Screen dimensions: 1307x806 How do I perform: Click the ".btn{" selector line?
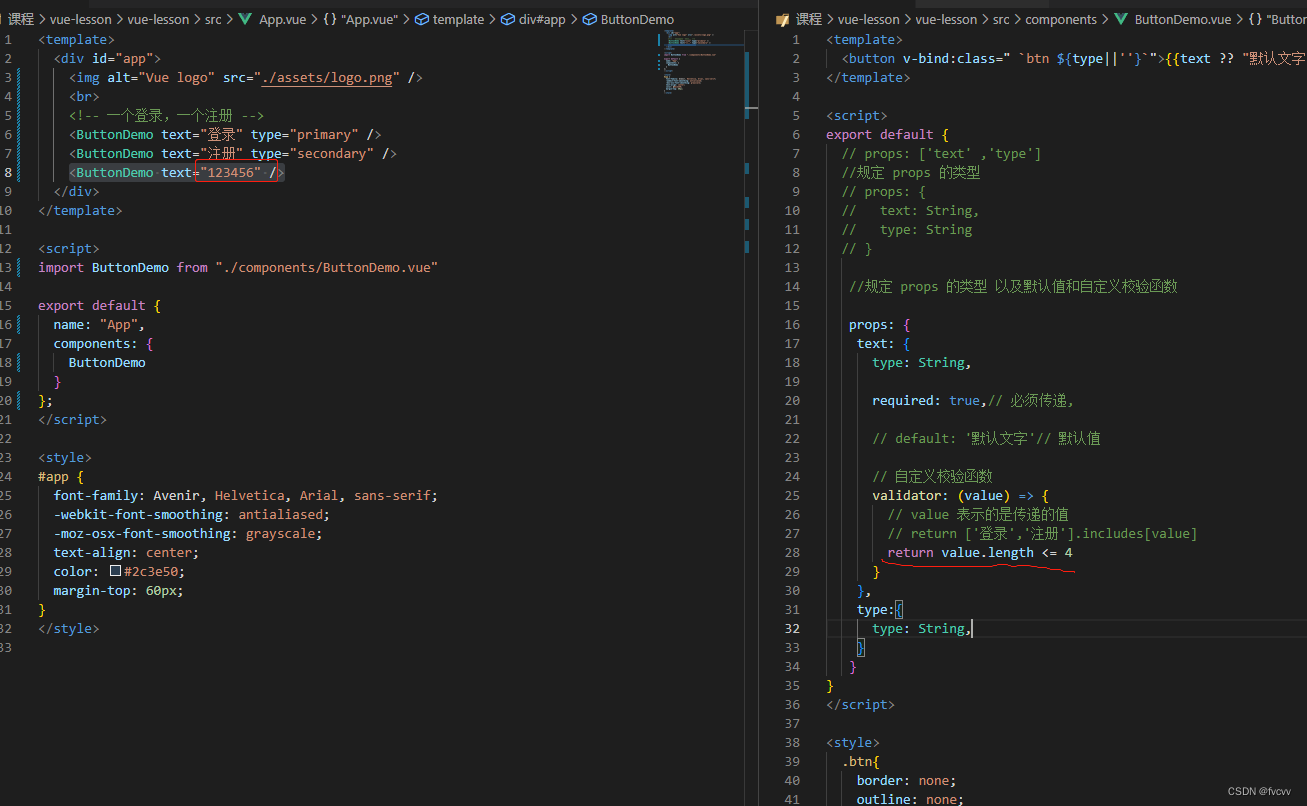click(860, 761)
